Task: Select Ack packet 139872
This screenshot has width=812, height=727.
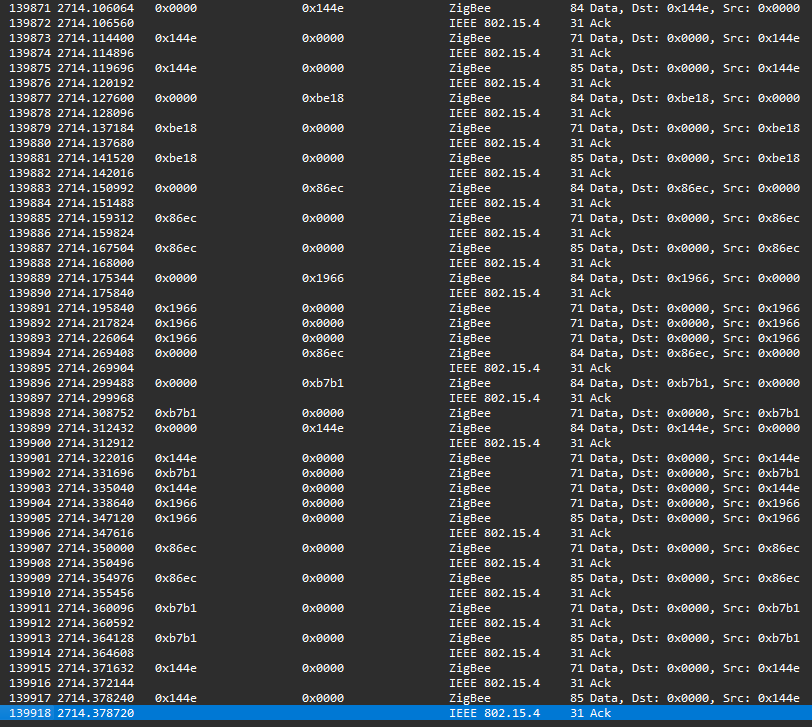Action: pyautogui.click(x=406, y=23)
